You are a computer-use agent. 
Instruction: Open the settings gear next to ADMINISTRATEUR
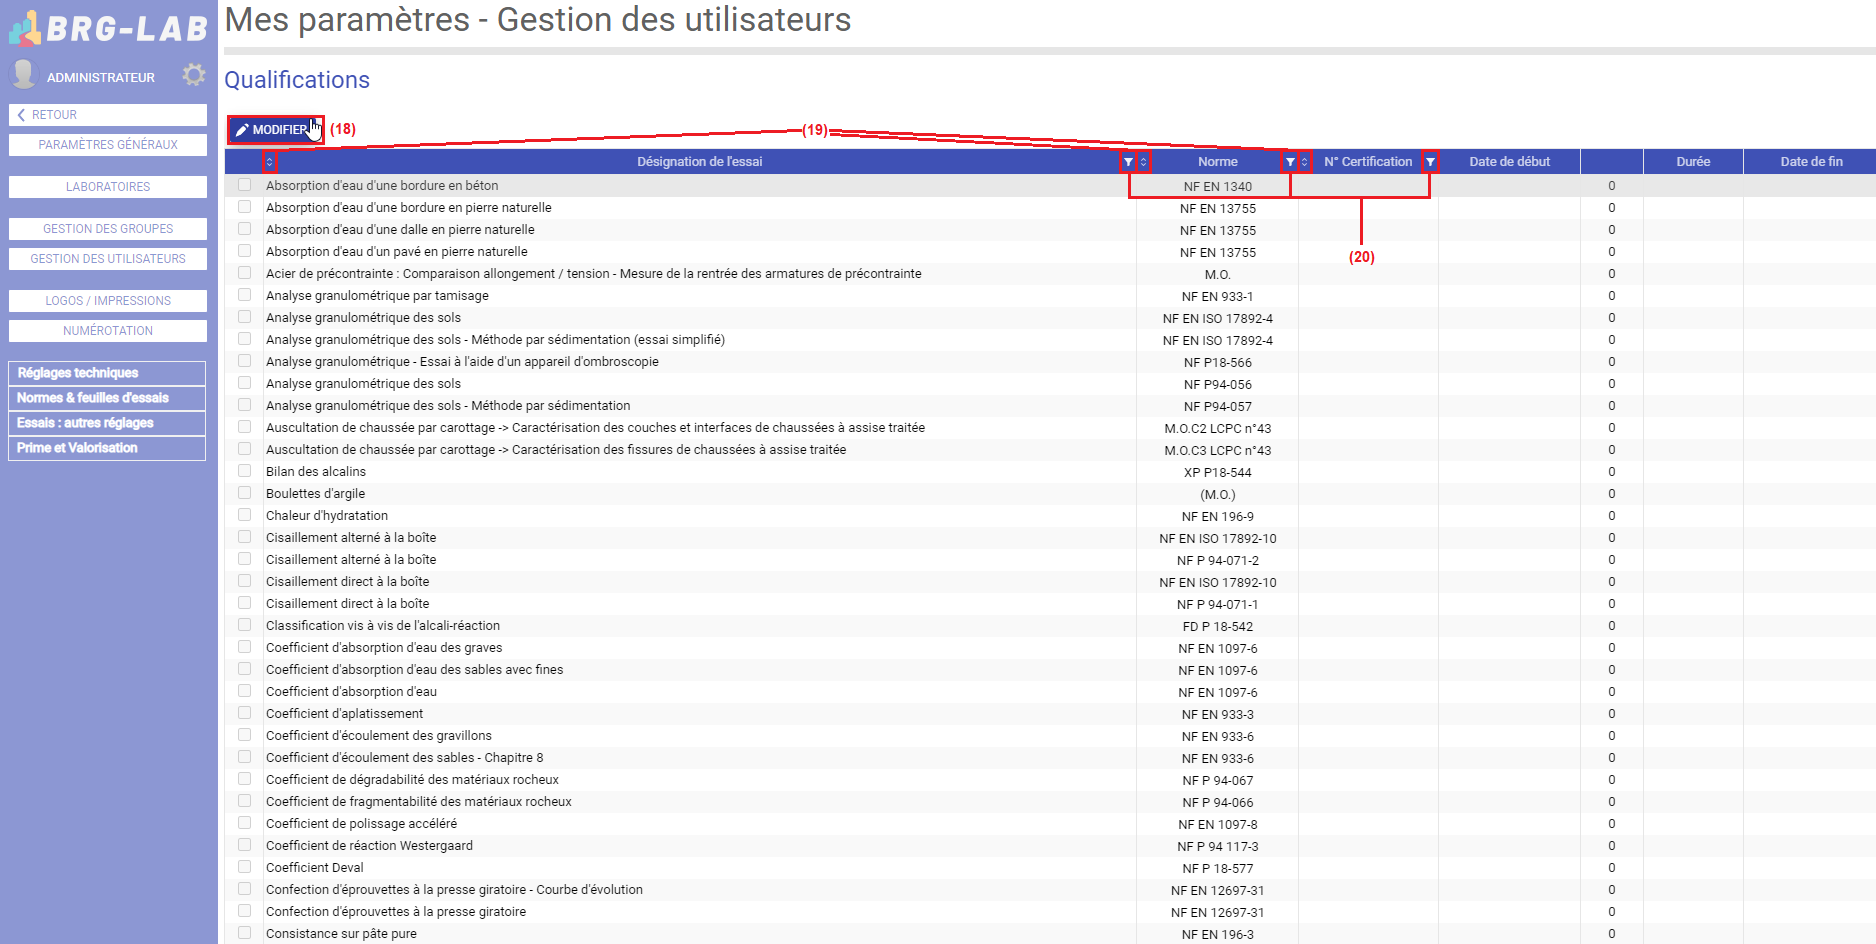194,75
